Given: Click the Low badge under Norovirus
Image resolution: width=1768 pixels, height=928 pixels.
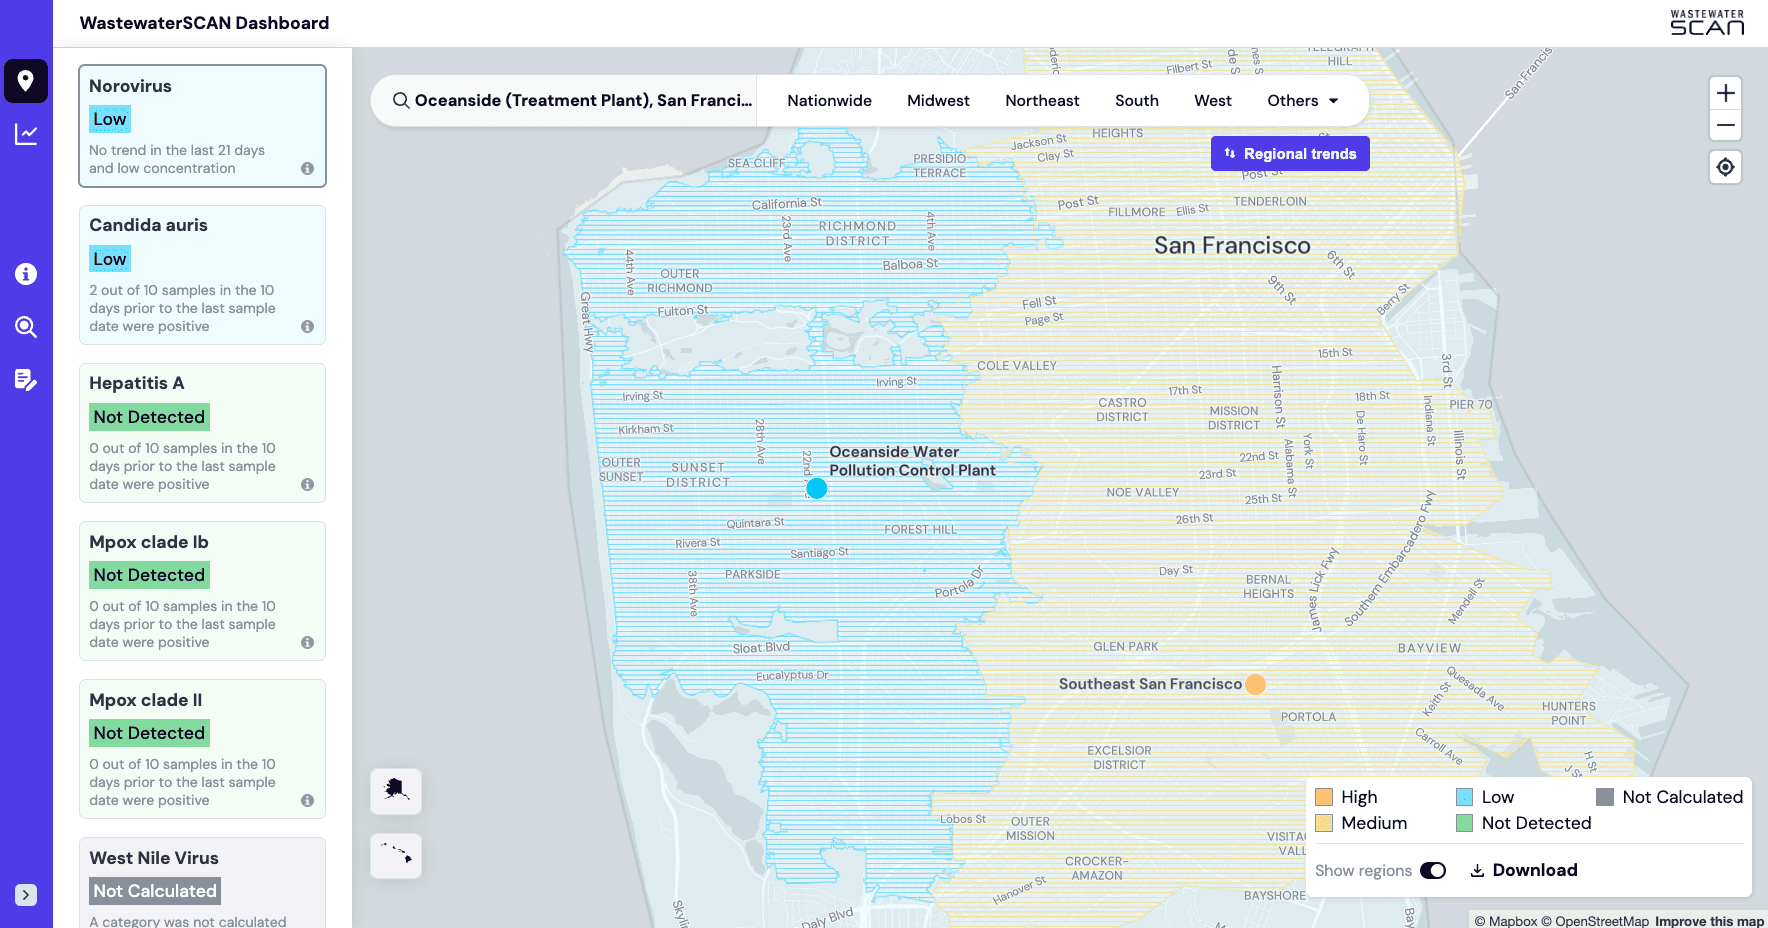Looking at the screenshot, I should coord(110,119).
